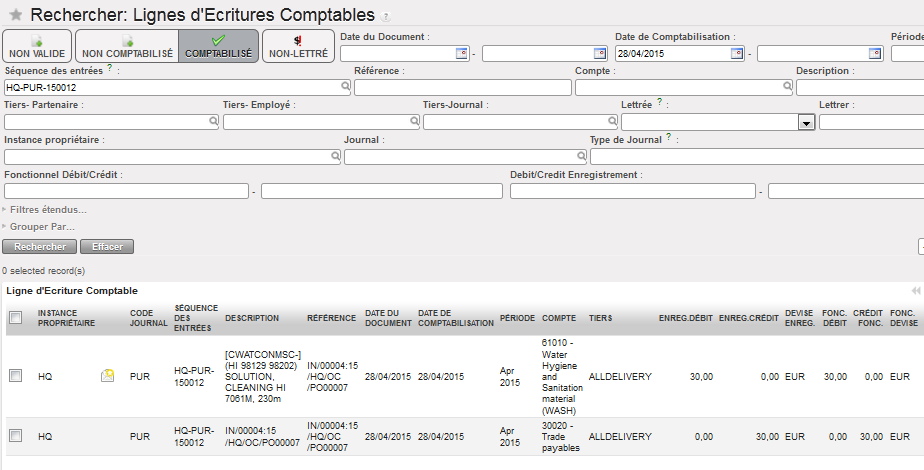924x470 pixels.
Task: Check the box for the 61010 Water Hygiene row
Action: point(15,376)
